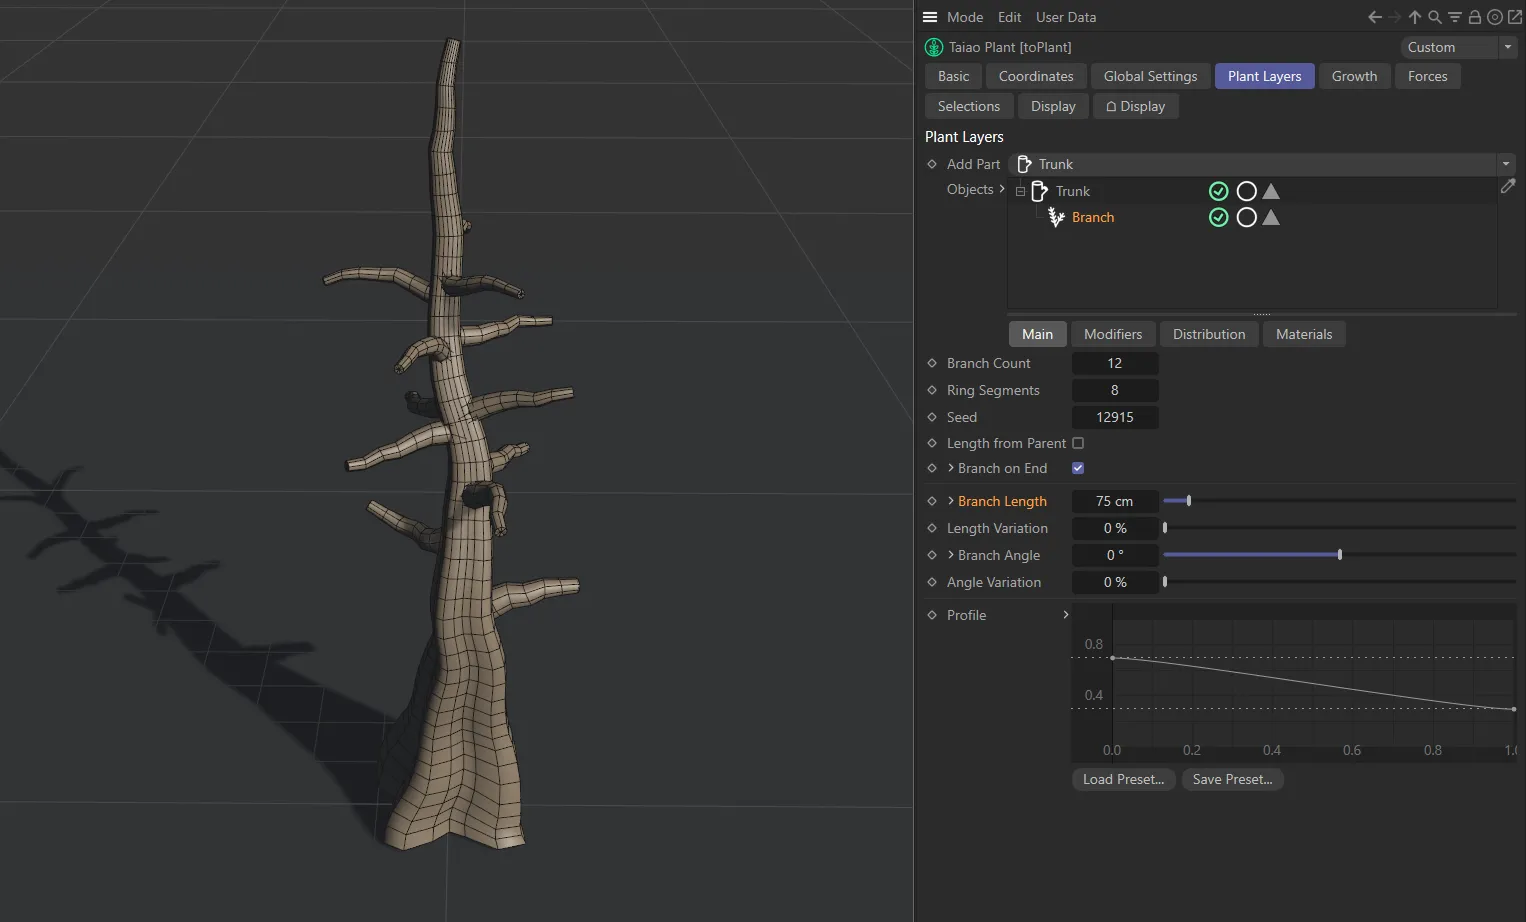1526x922 pixels.
Task: Click the eyedropper icon beside layer list
Action: click(1509, 186)
